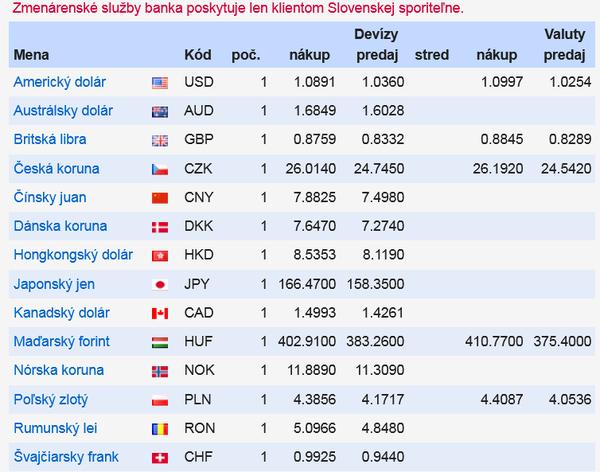
Task: Click the Hungarian flag icon
Action: pyautogui.click(x=159, y=342)
